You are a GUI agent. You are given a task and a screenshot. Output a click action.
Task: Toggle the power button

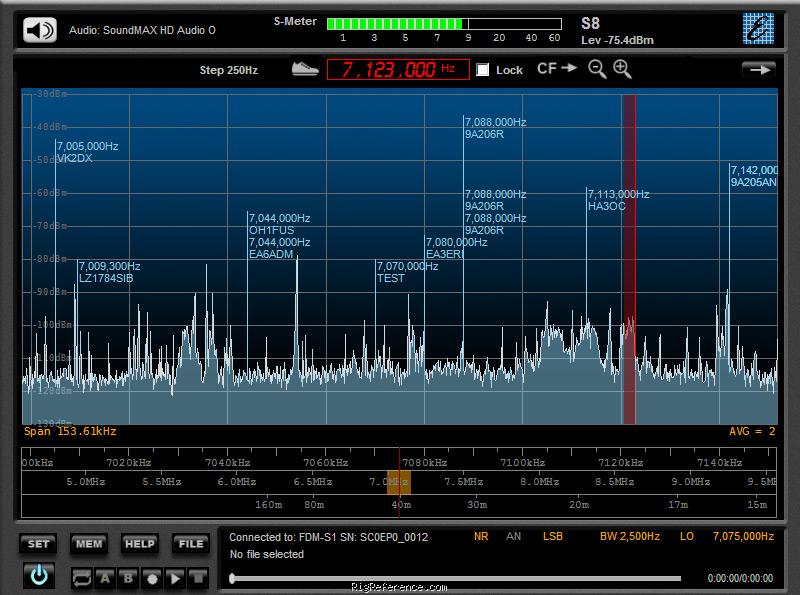(39, 575)
